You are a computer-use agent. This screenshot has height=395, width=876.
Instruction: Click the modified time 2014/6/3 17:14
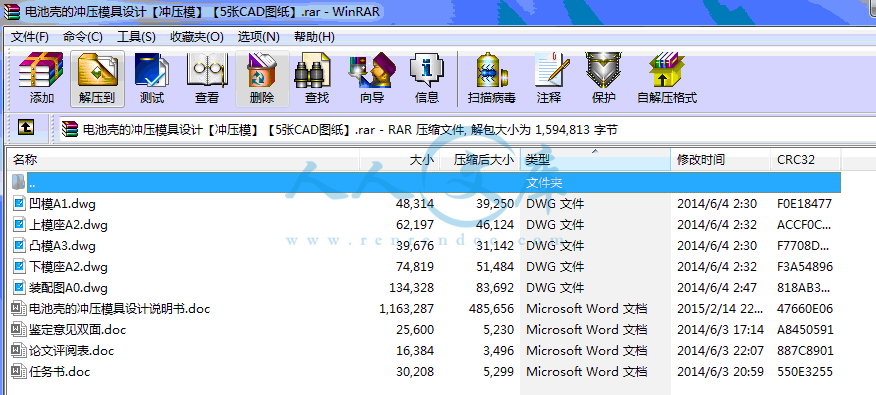[x=720, y=330]
